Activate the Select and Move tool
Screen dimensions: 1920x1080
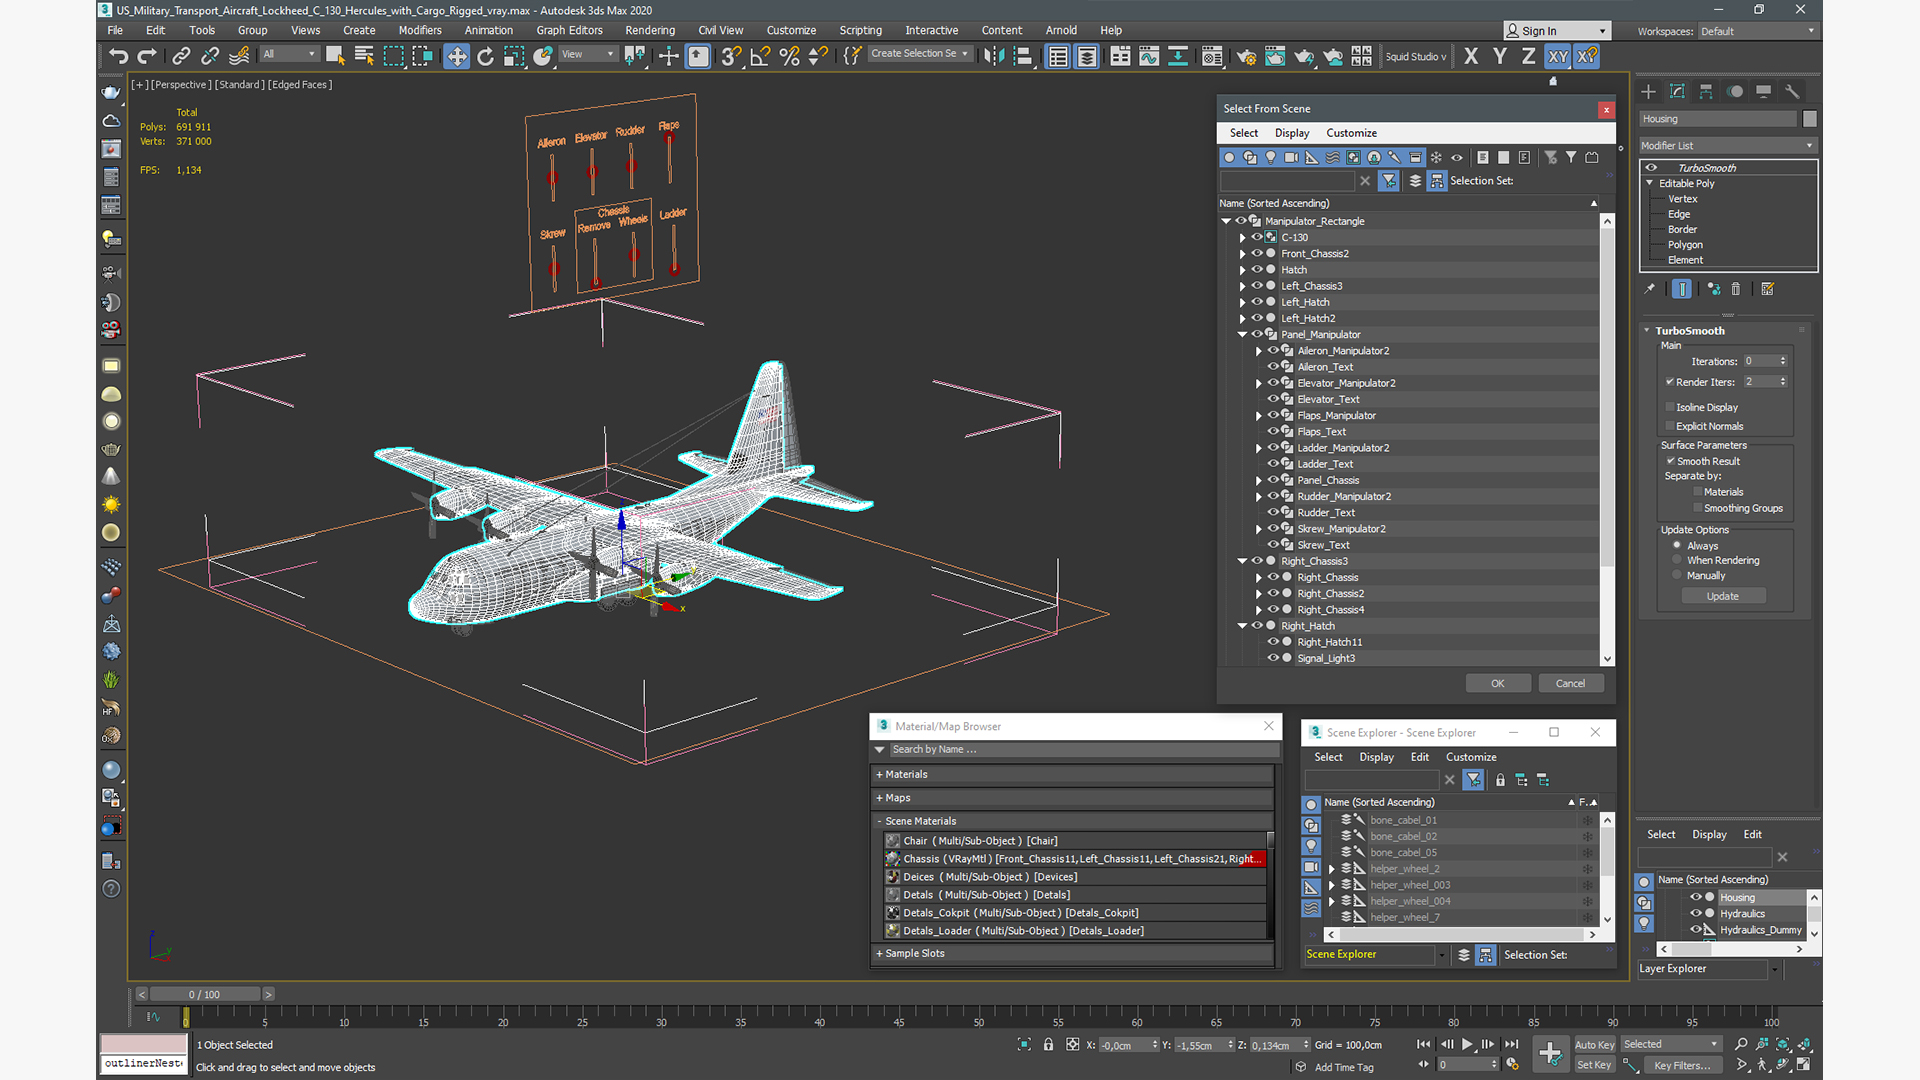[x=456, y=56]
